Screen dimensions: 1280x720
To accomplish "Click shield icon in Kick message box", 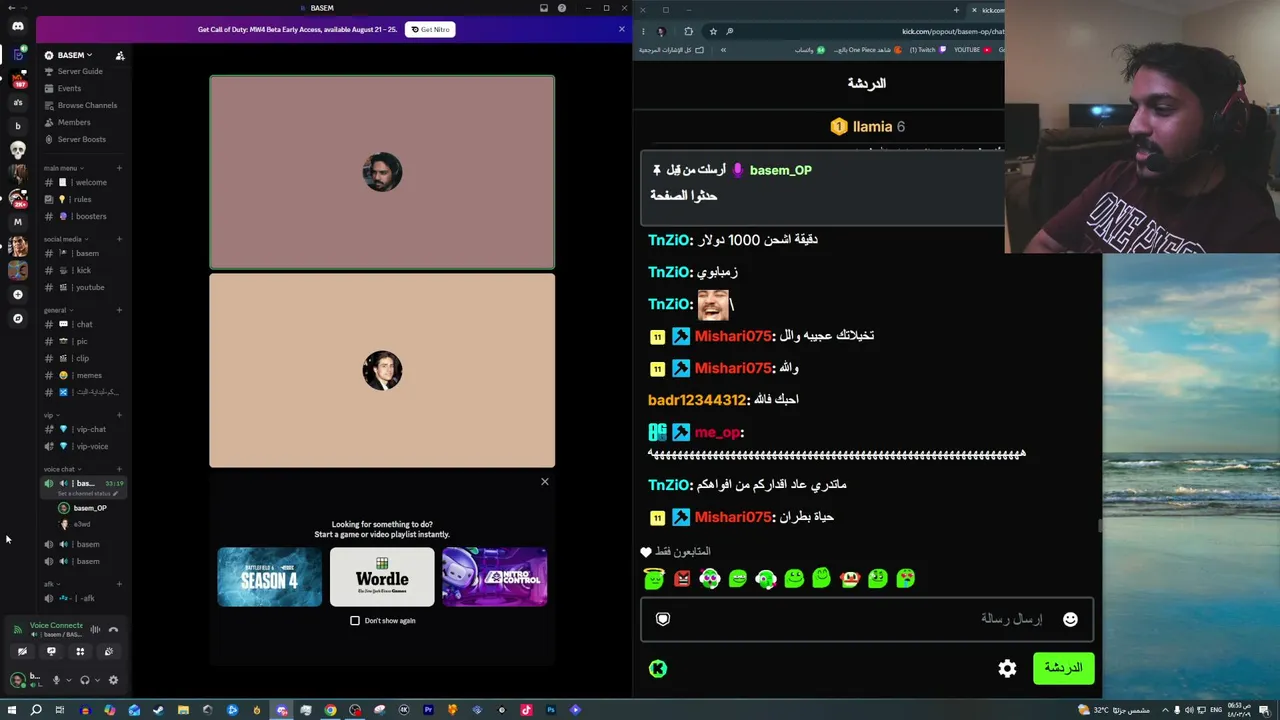I will [x=662, y=619].
